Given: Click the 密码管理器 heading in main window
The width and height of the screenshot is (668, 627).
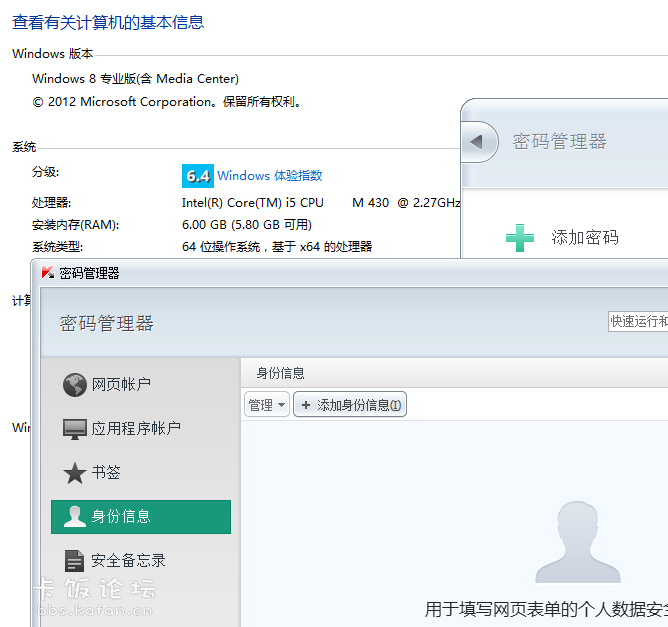Looking at the screenshot, I should point(107,323).
